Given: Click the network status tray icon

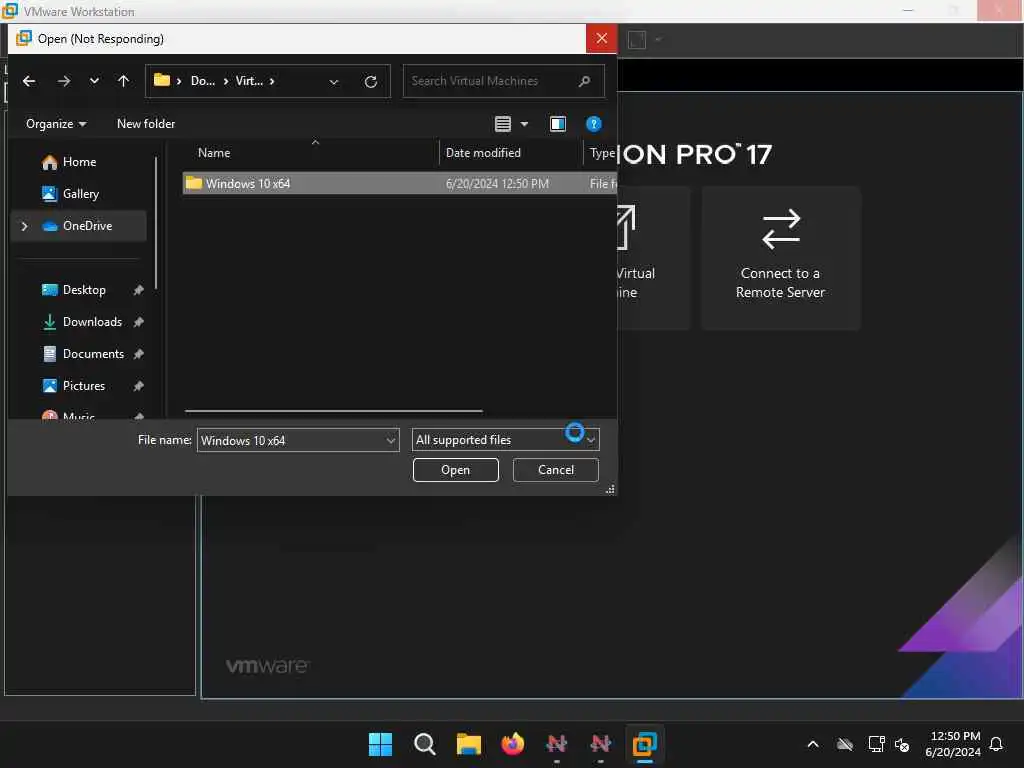Looking at the screenshot, I should click(876, 744).
